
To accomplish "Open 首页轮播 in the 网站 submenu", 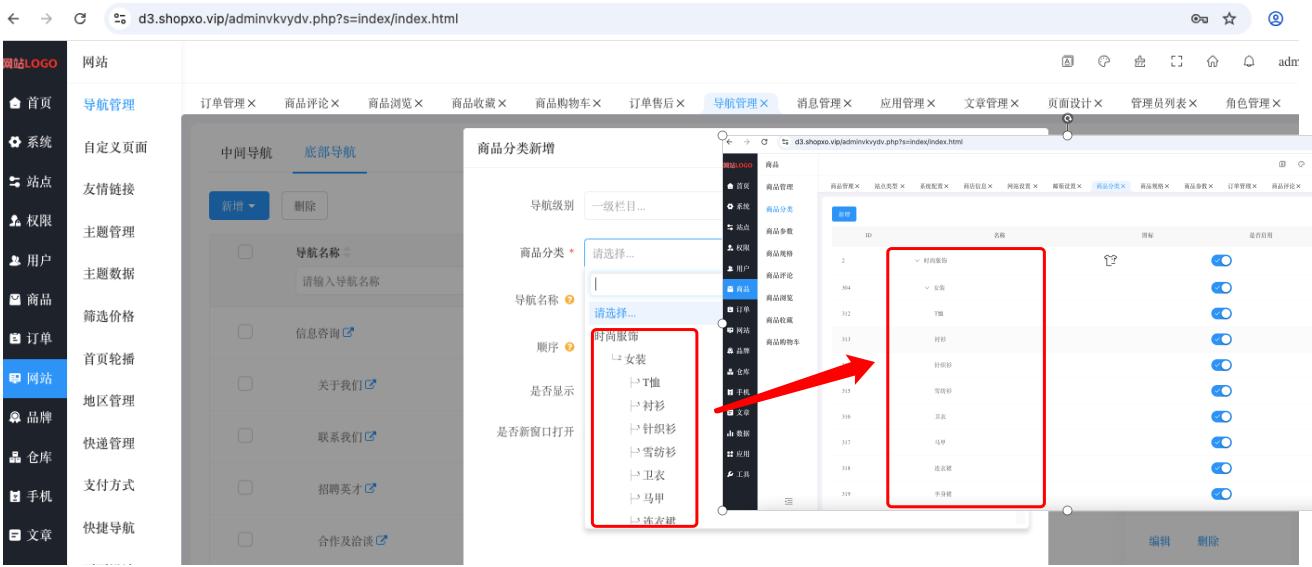I will [109, 358].
